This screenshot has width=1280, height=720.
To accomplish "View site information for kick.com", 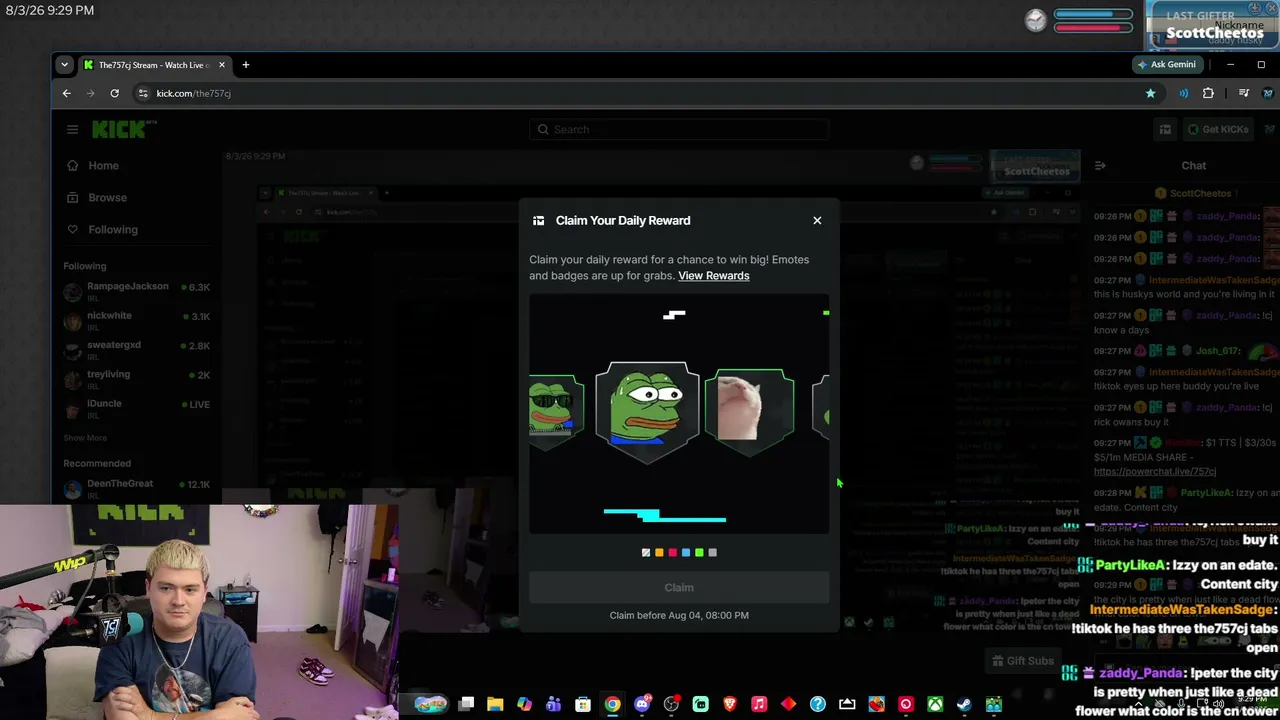I will coord(143,93).
